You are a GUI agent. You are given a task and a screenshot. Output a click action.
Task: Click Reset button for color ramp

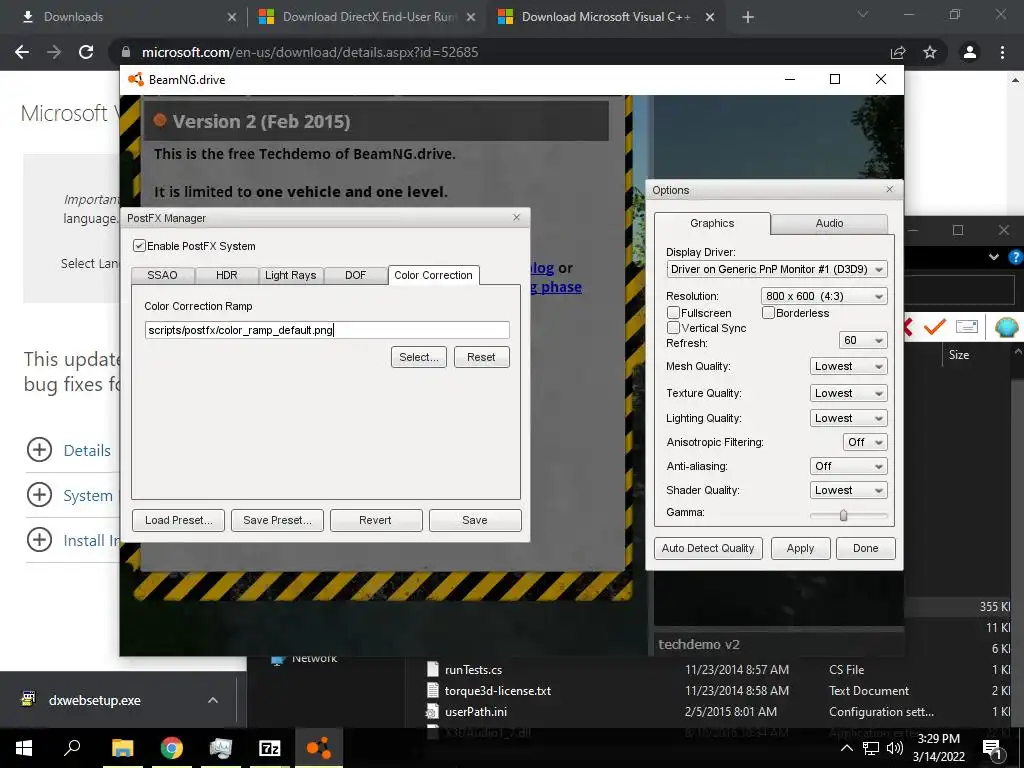click(x=481, y=357)
